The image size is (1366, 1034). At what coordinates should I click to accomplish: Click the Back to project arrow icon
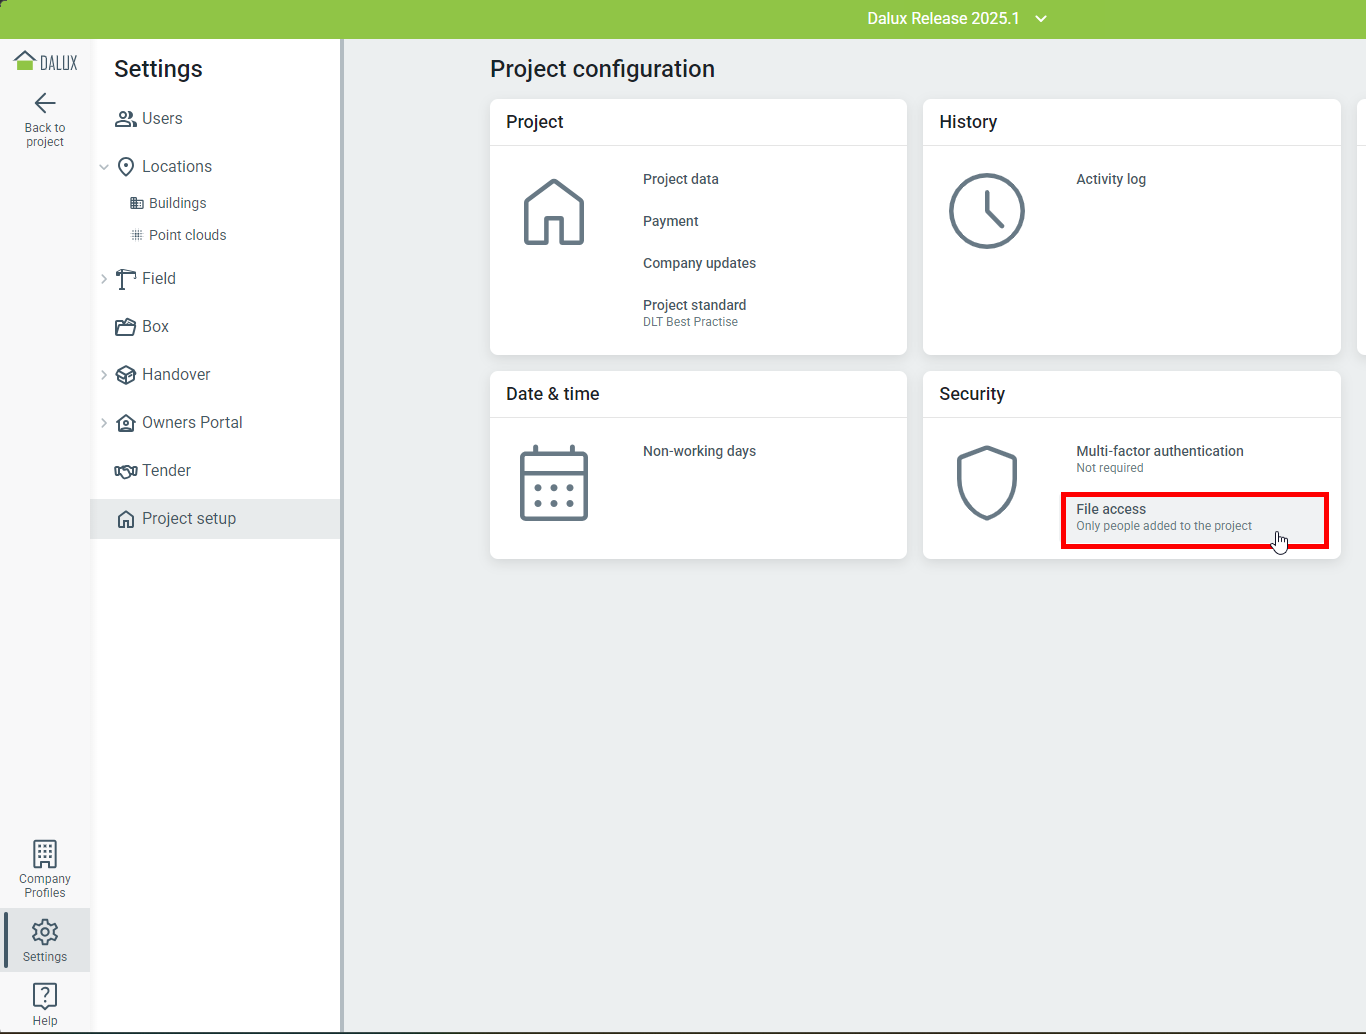tap(45, 103)
